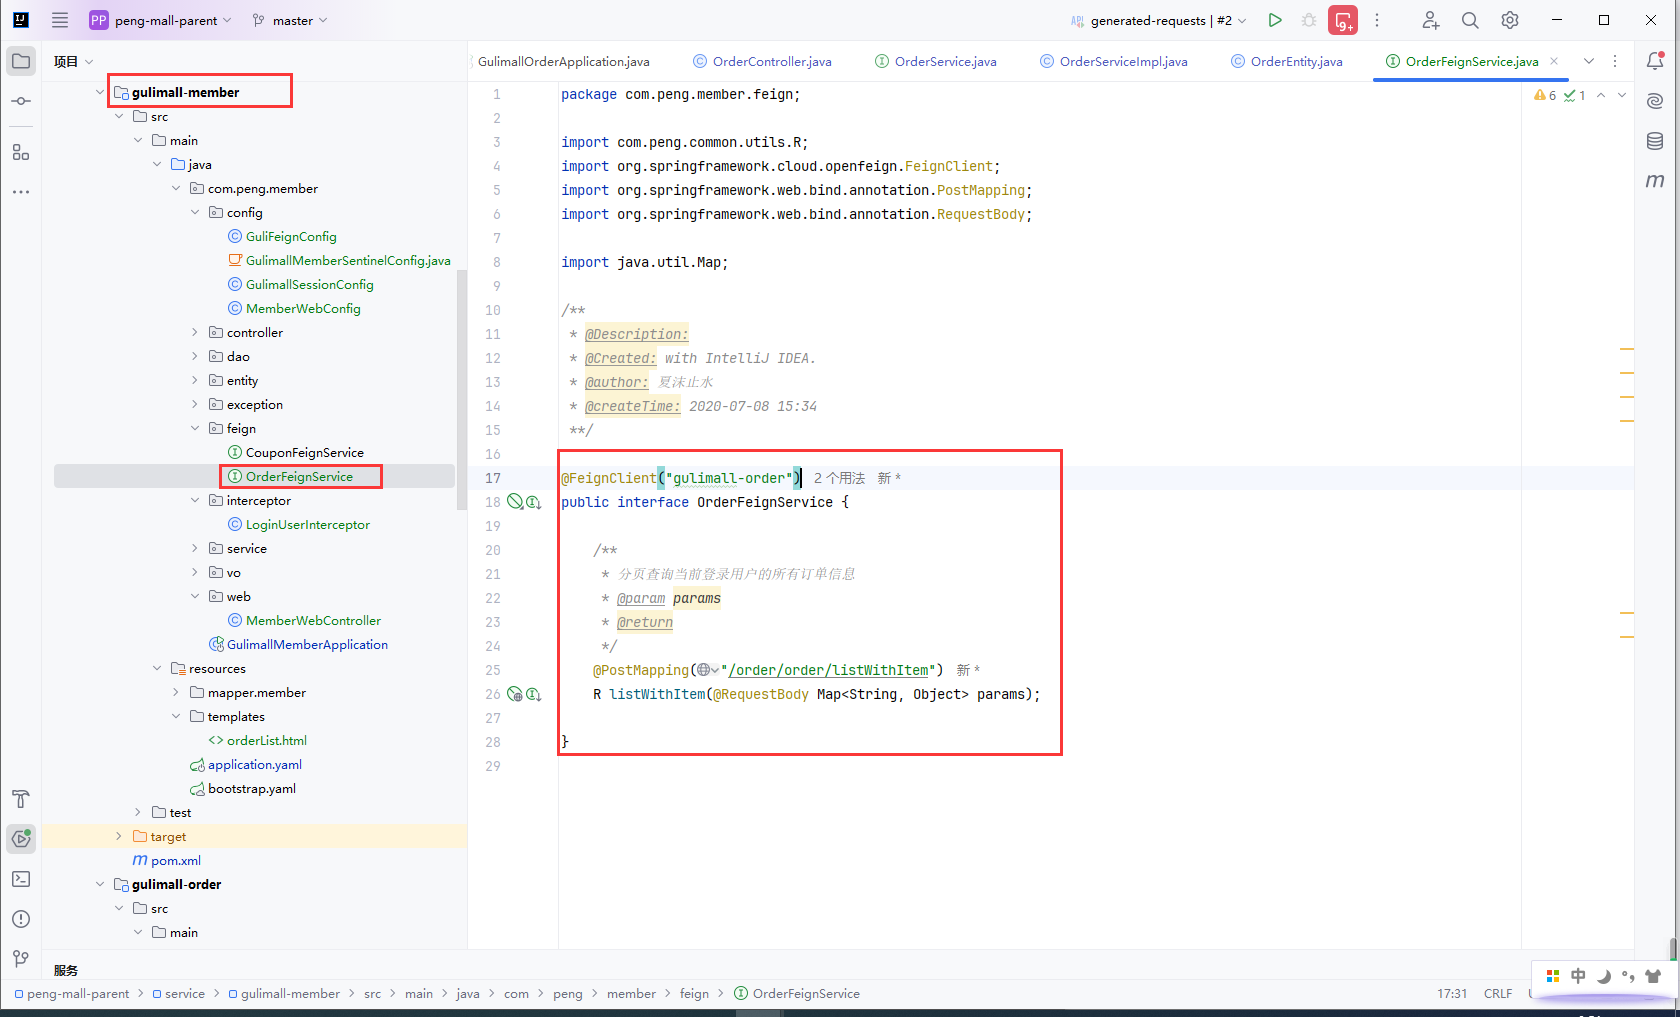Click the warnings count indicator
1680x1017 pixels.
point(1546,95)
